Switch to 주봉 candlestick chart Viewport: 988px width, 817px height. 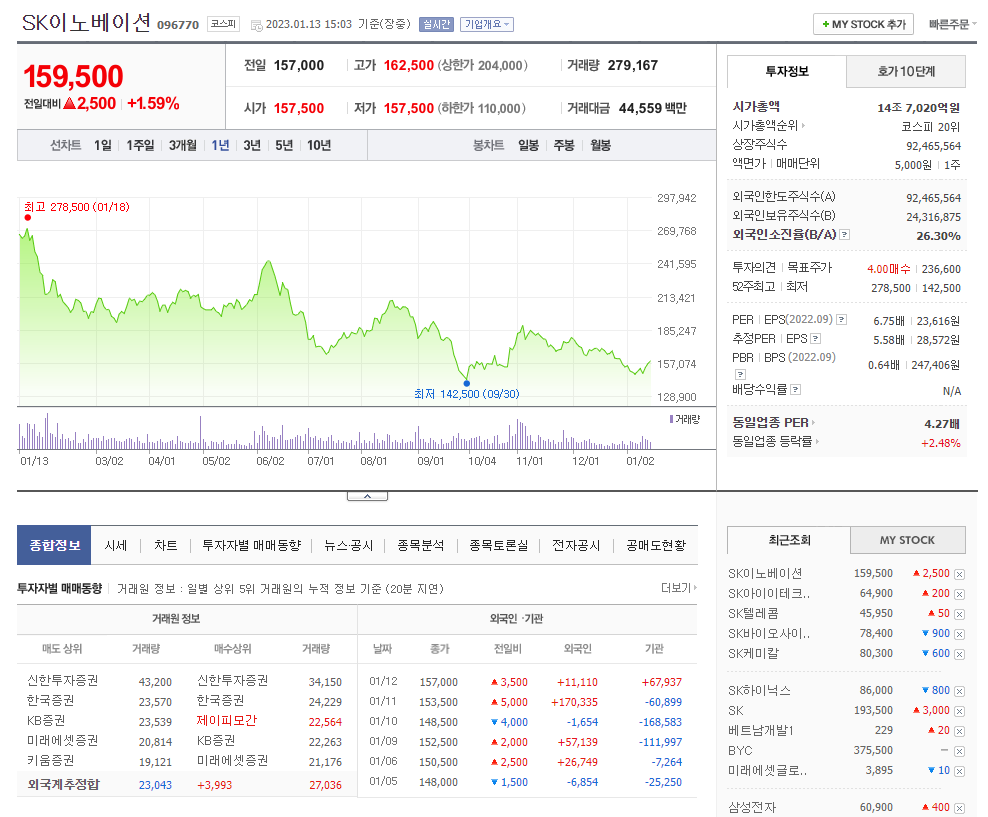tap(564, 146)
